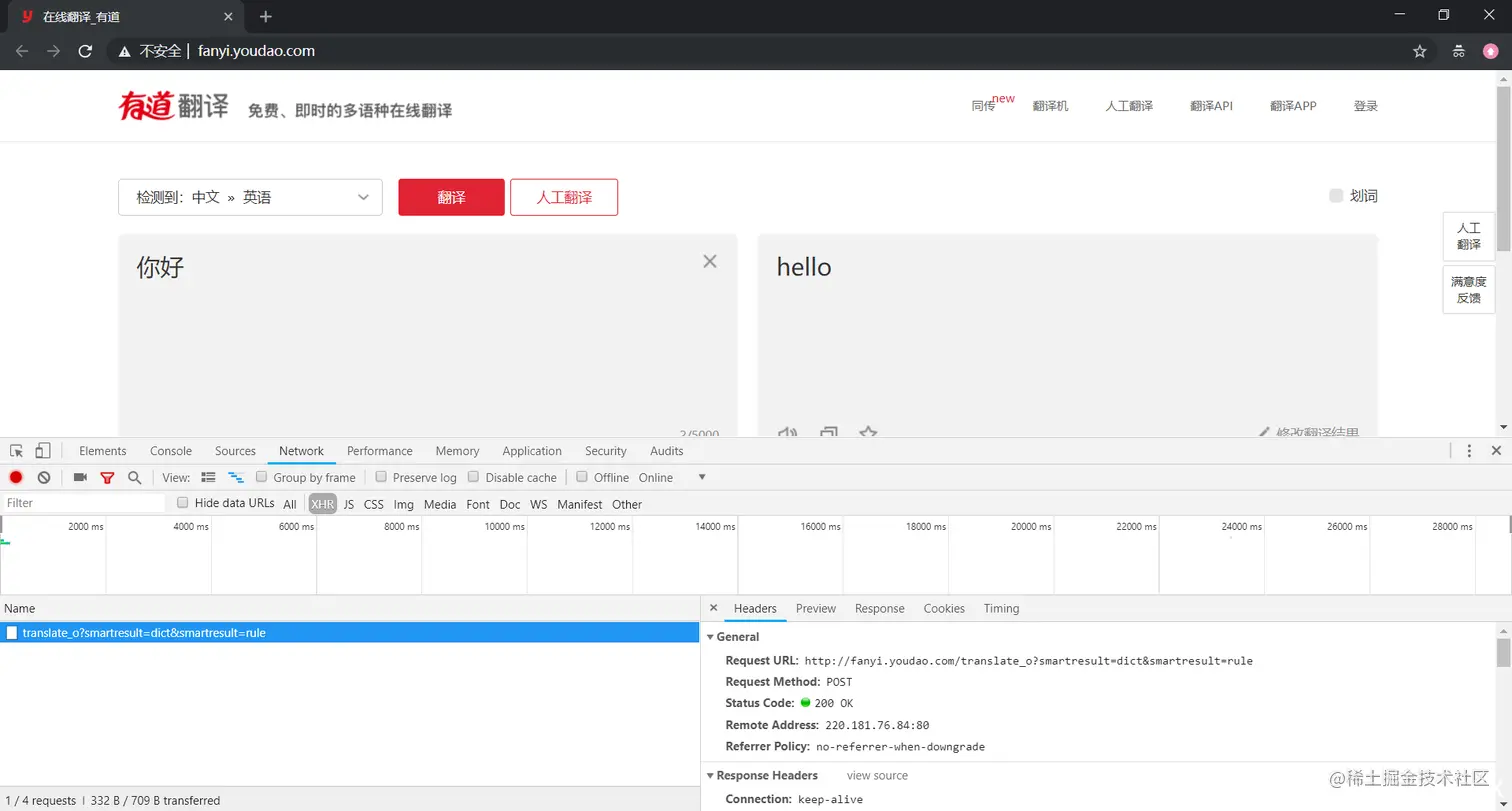Image resolution: width=1512 pixels, height=811 pixels.
Task: Open the pink profile avatar icon
Action: click(1491, 51)
